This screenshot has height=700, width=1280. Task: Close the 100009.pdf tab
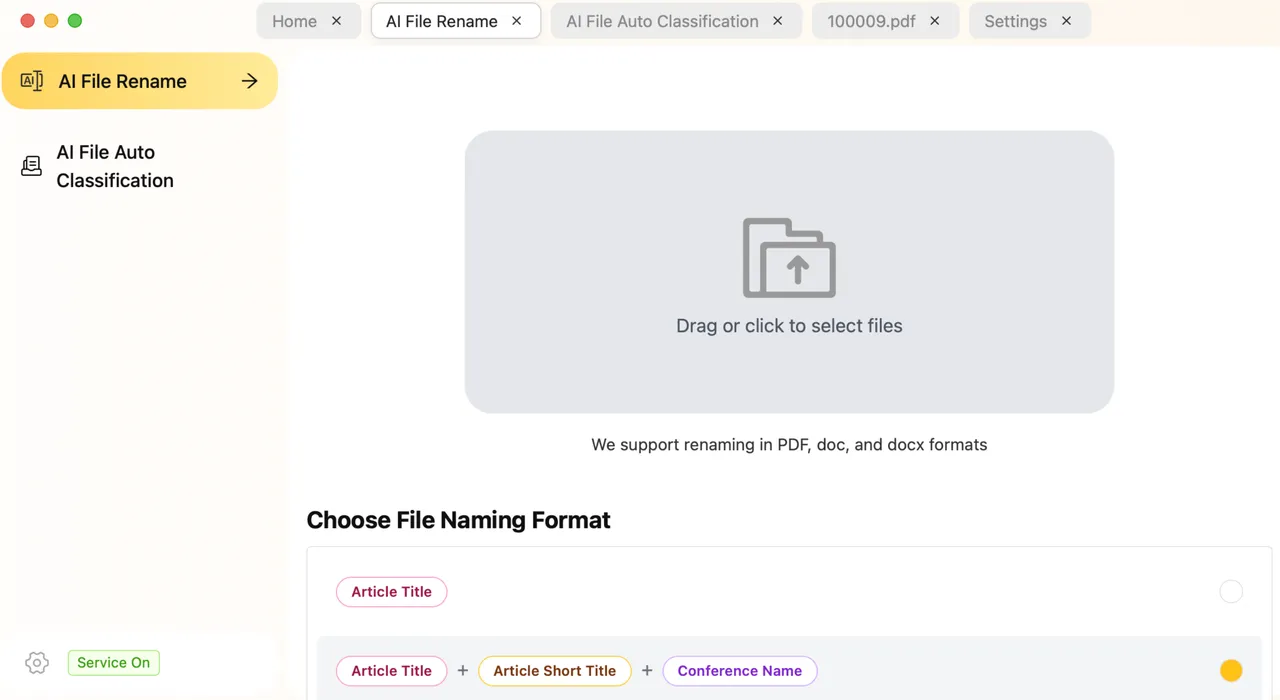[935, 21]
